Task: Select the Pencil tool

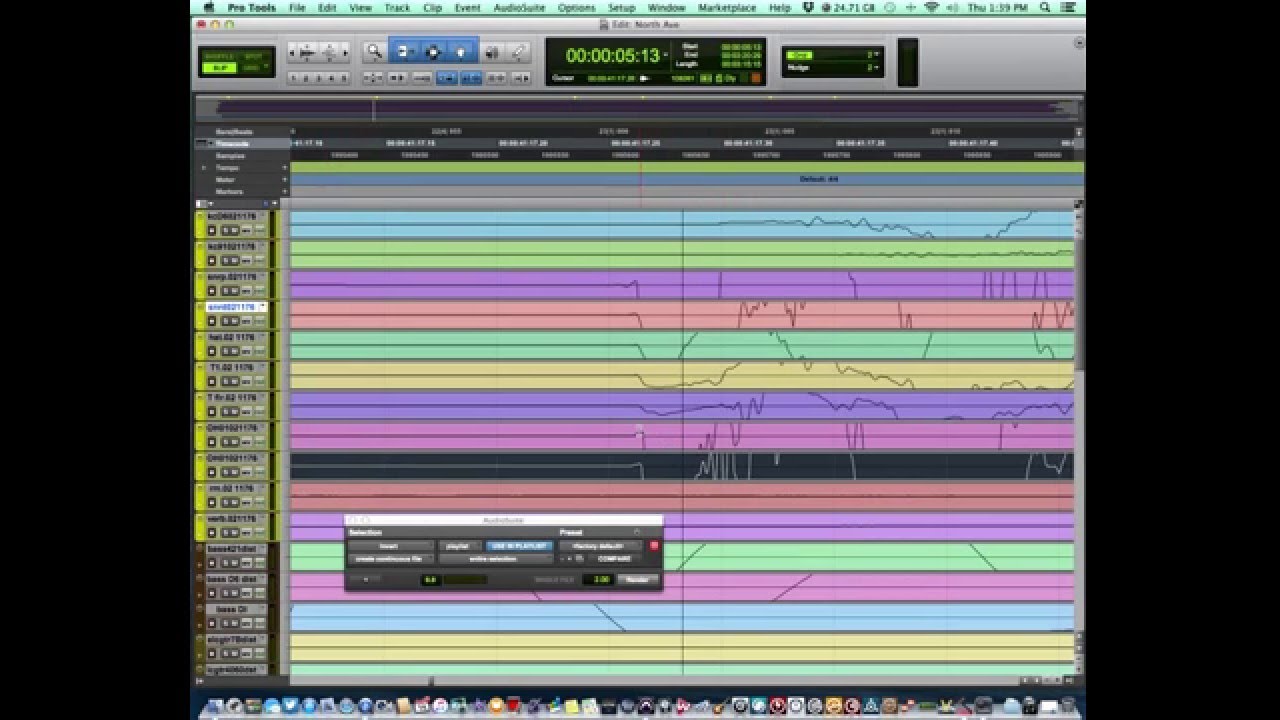Action: [x=518, y=51]
